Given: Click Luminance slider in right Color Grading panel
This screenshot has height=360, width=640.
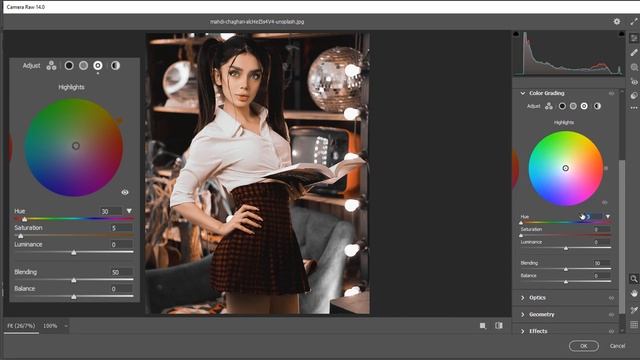Looking at the screenshot, I should [566, 248].
